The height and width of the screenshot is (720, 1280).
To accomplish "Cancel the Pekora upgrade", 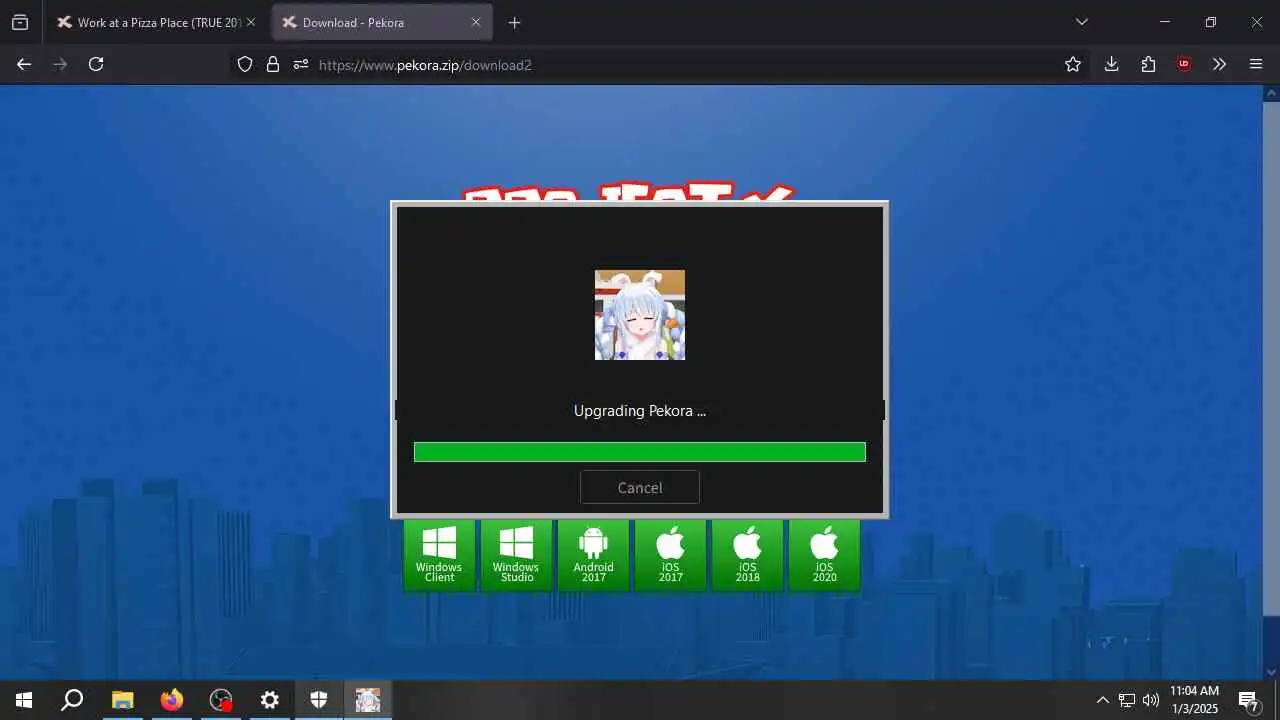I will [x=640, y=487].
